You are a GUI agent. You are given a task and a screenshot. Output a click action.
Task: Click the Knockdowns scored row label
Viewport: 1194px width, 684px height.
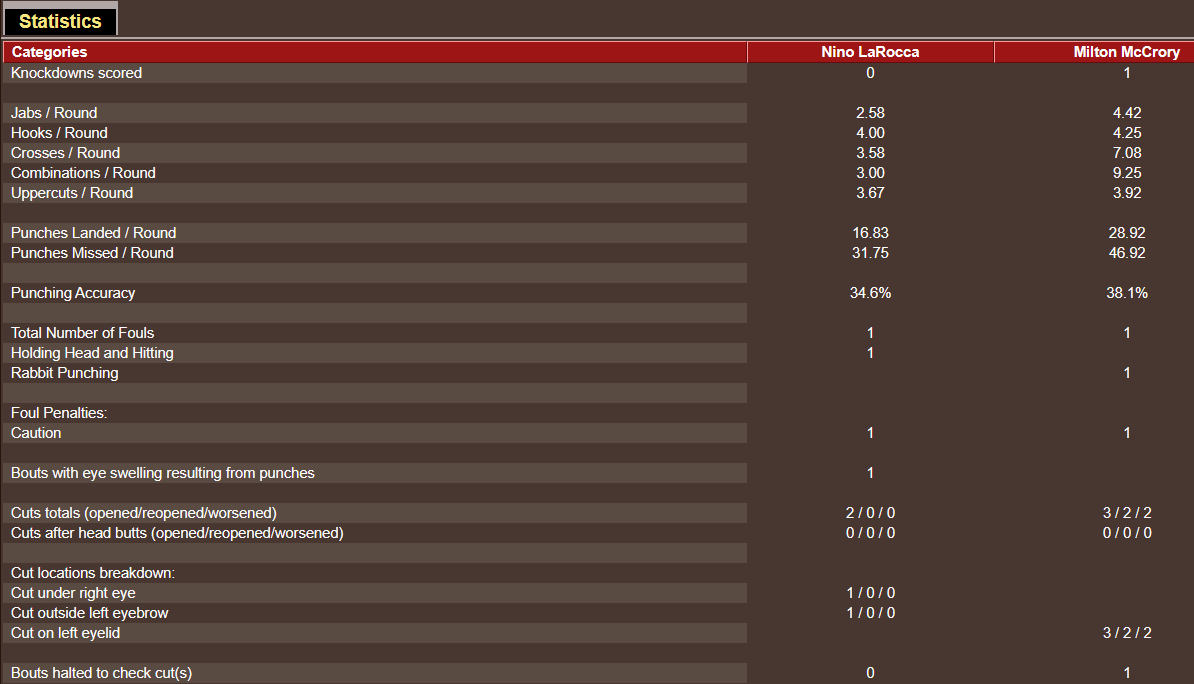pyautogui.click(x=76, y=73)
